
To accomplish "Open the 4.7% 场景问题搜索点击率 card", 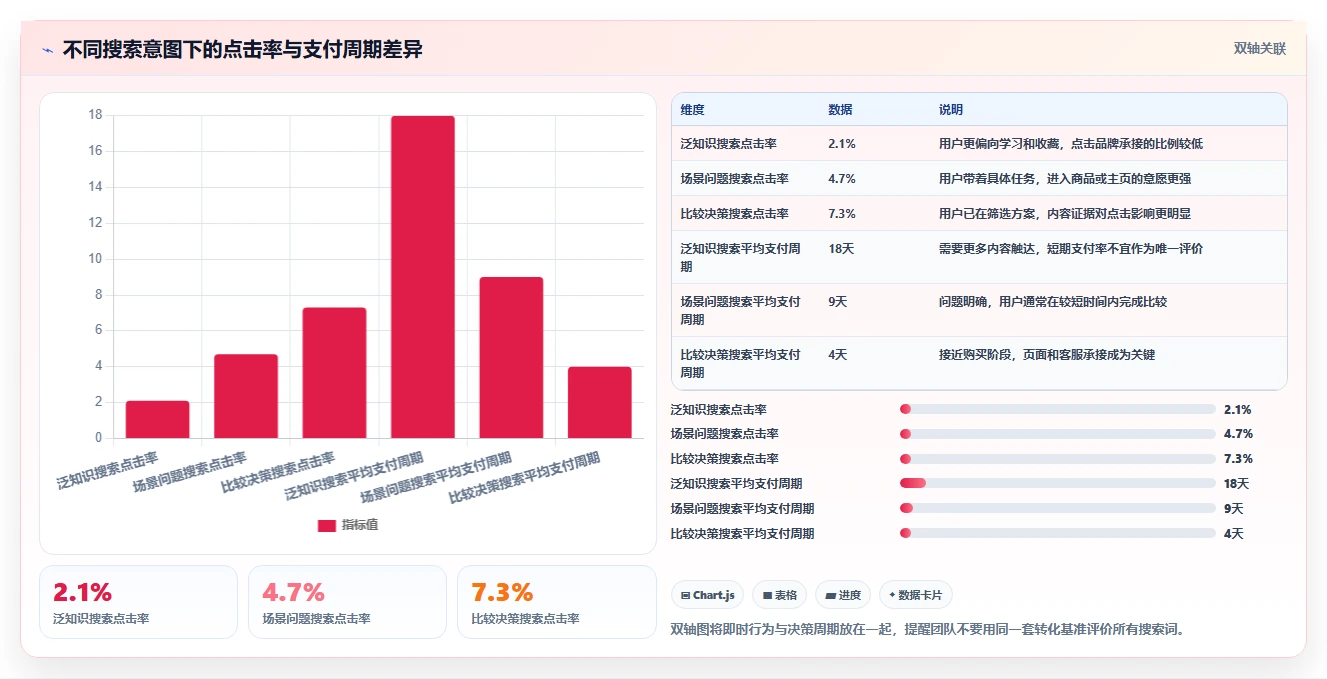I will pyautogui.click(x=347, y=602).
